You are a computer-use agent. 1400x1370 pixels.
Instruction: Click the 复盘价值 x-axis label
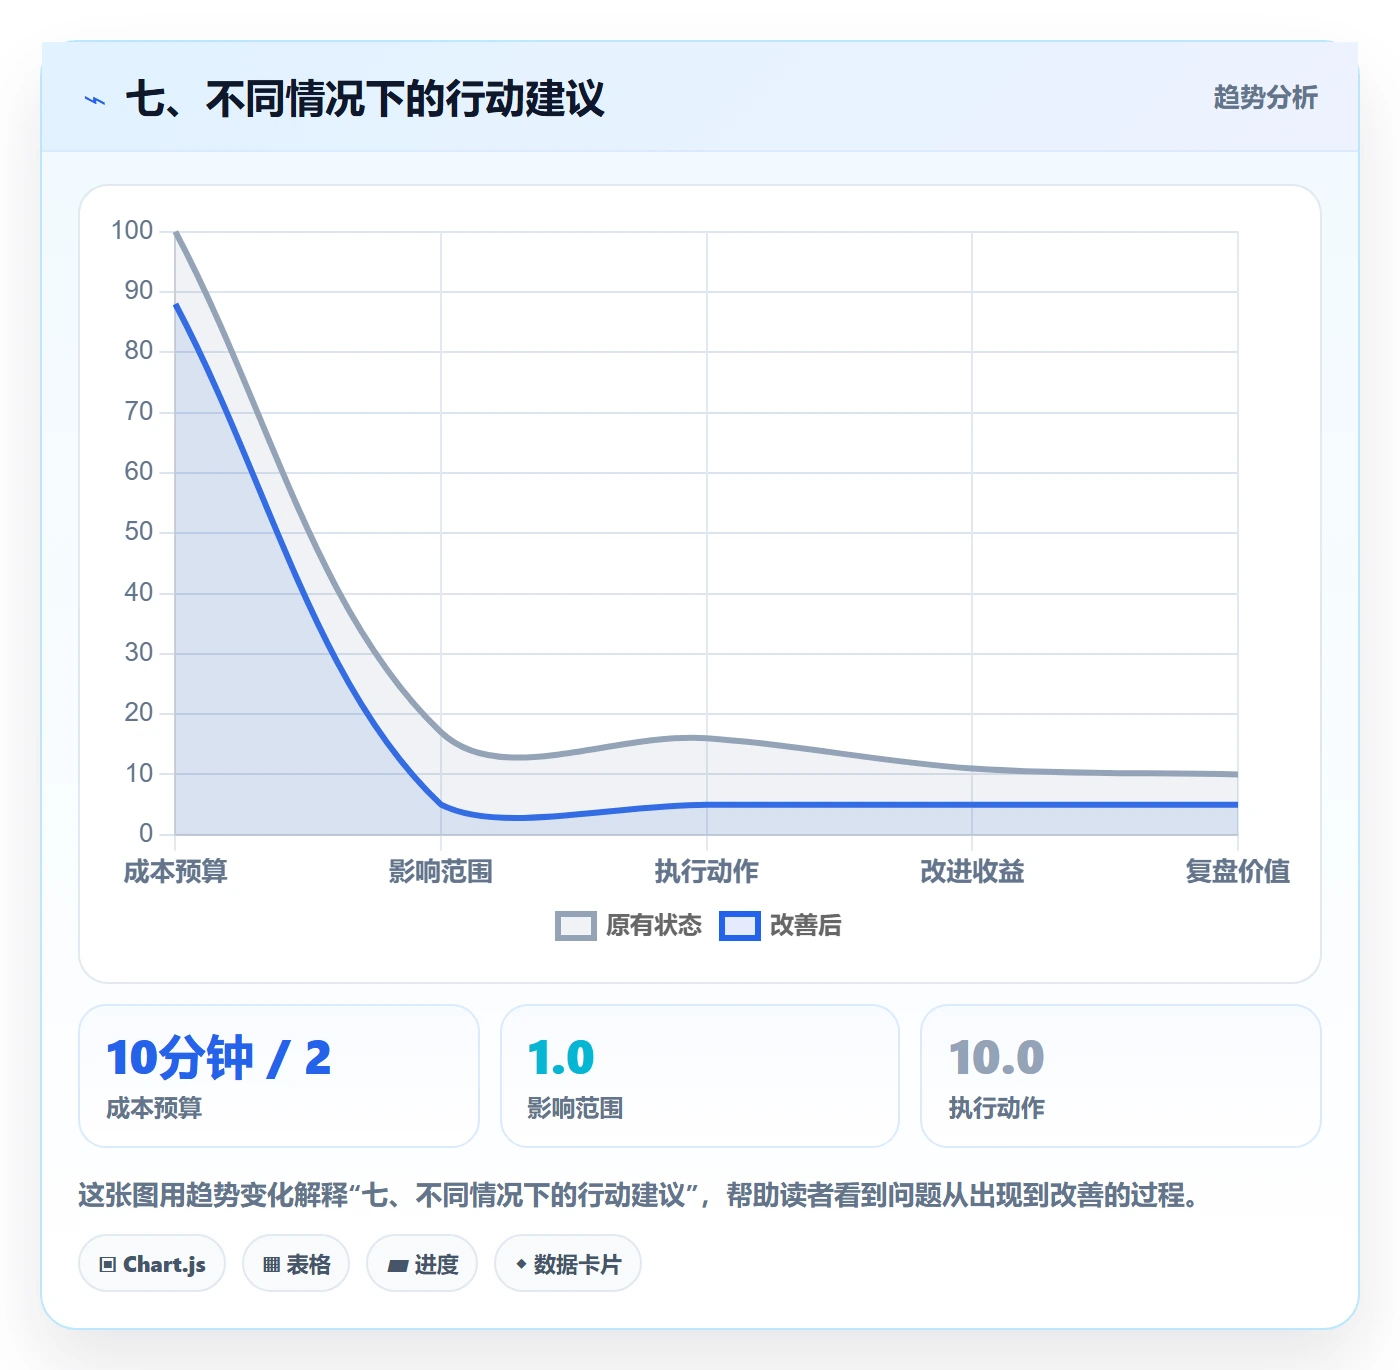1238,872
